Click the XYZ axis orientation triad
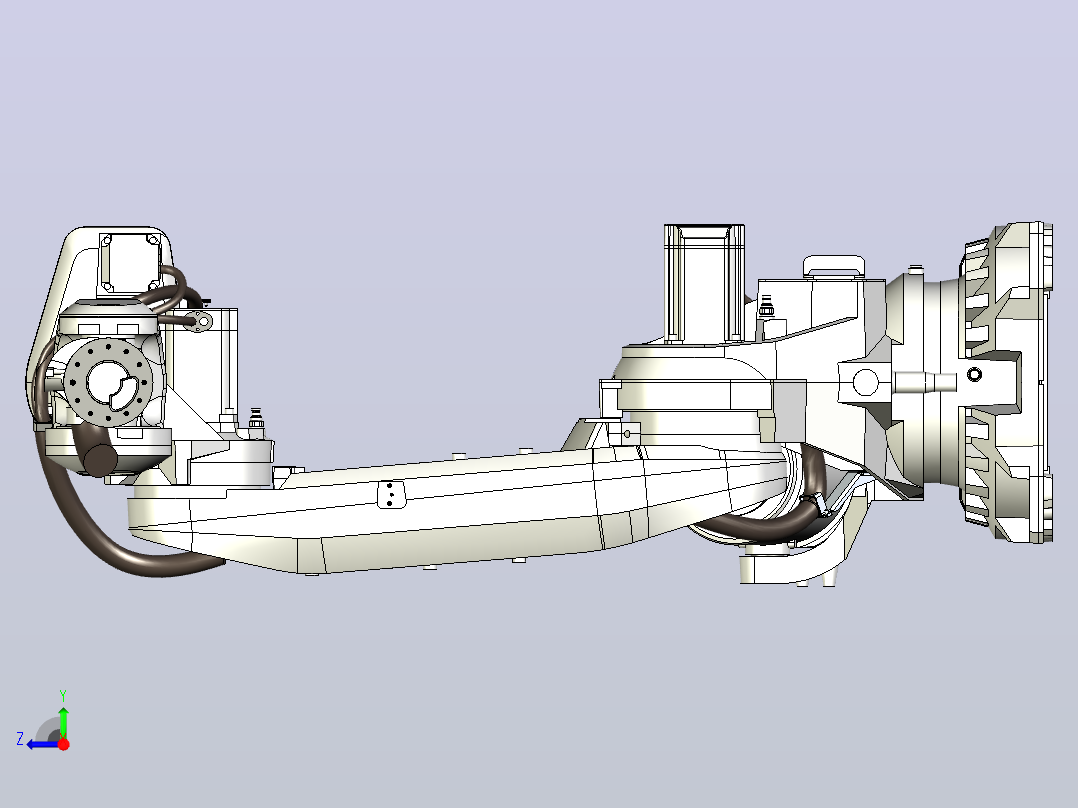The height and width of the screenshot is (808, 1078). tap(45, 721)
